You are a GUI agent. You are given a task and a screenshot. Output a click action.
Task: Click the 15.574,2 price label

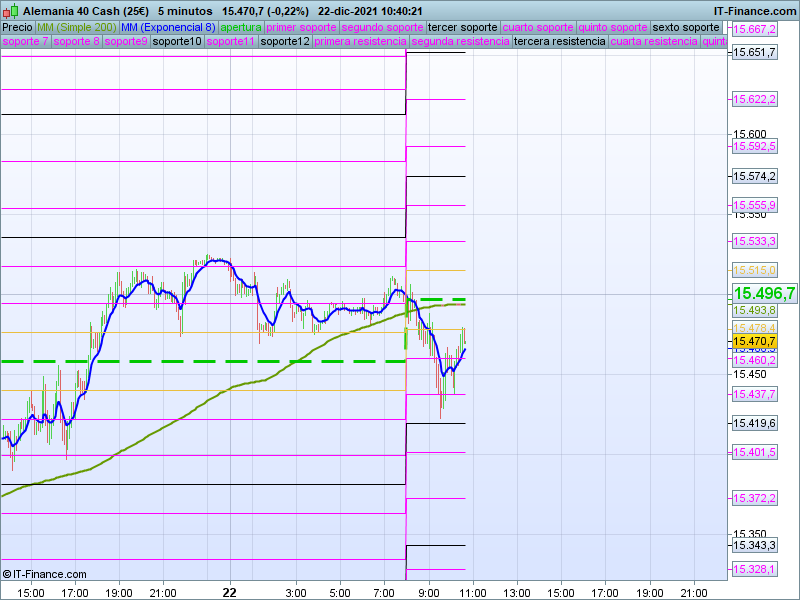[x=754, y=177]
